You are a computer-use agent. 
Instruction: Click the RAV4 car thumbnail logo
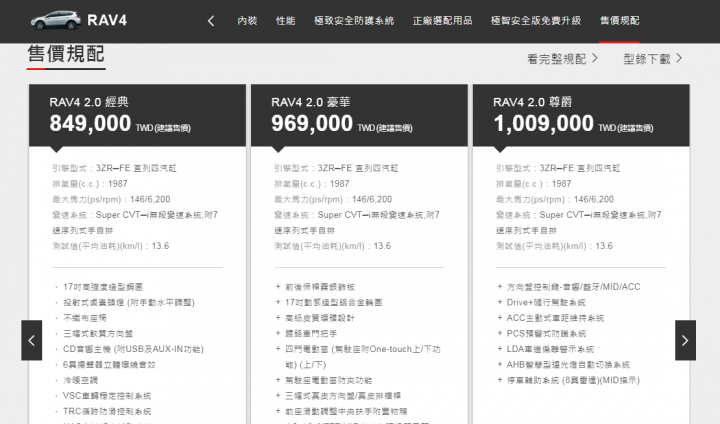(x=56, y=20)
